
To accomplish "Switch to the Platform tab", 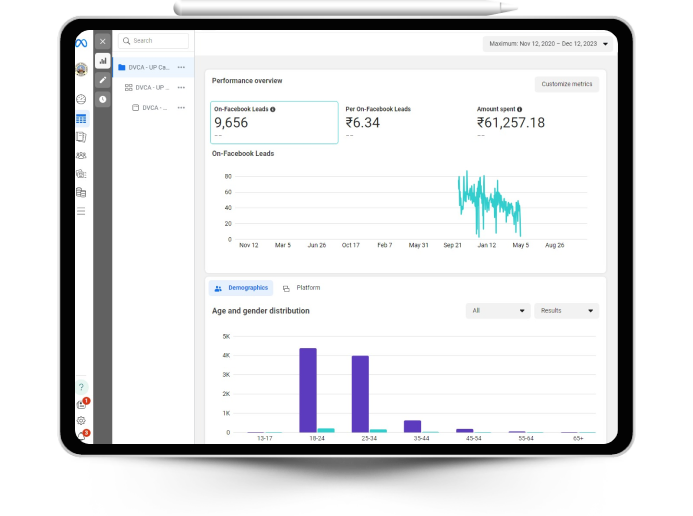I will pyautogui.click(x=302, y=288).
